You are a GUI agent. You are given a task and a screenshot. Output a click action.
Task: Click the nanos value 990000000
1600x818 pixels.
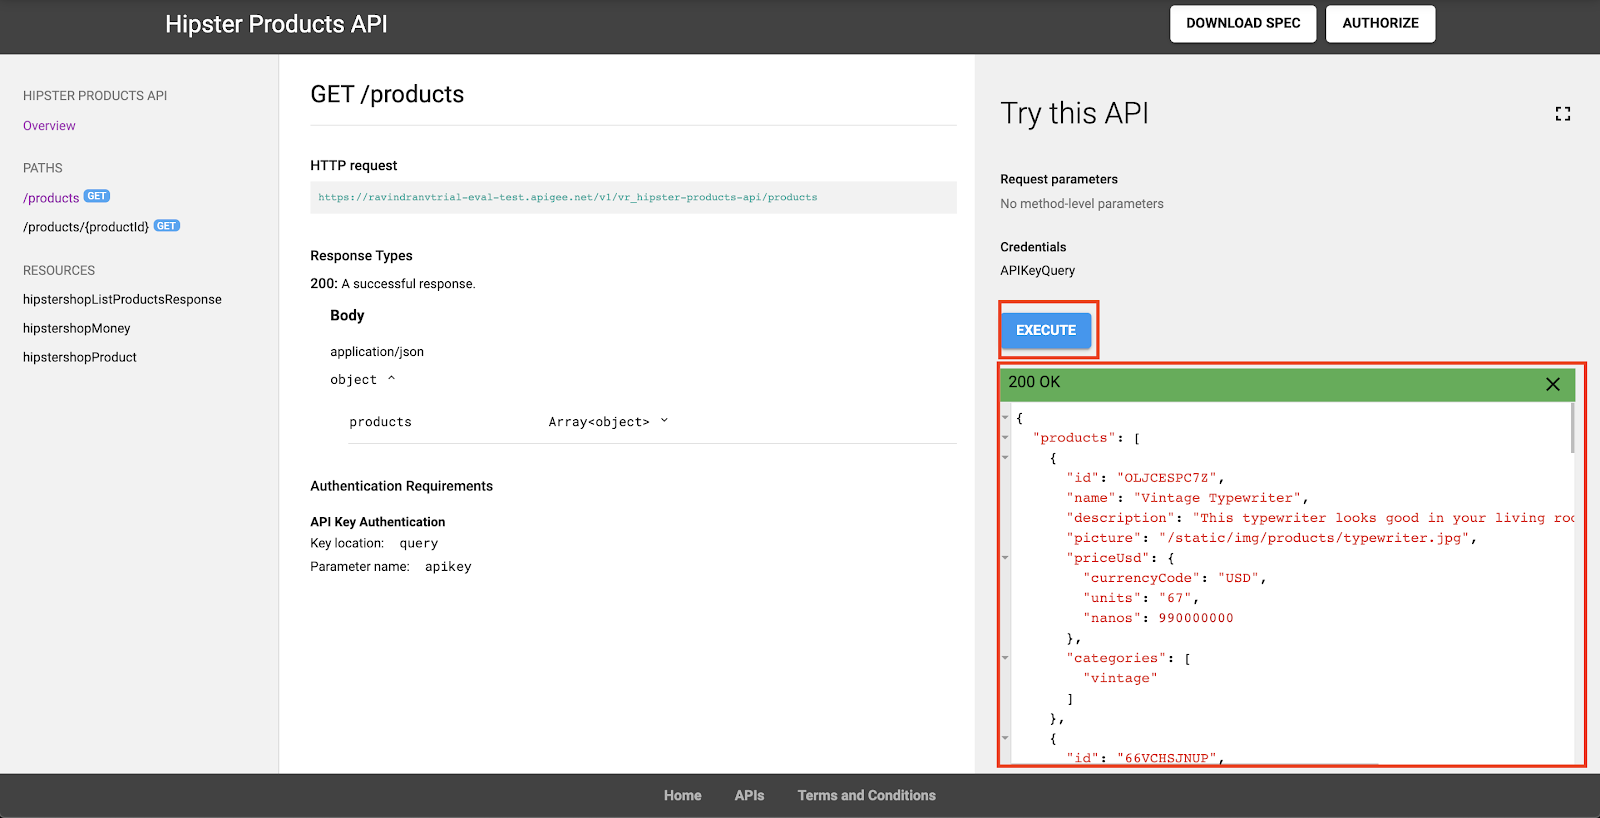pos(1196,618)
